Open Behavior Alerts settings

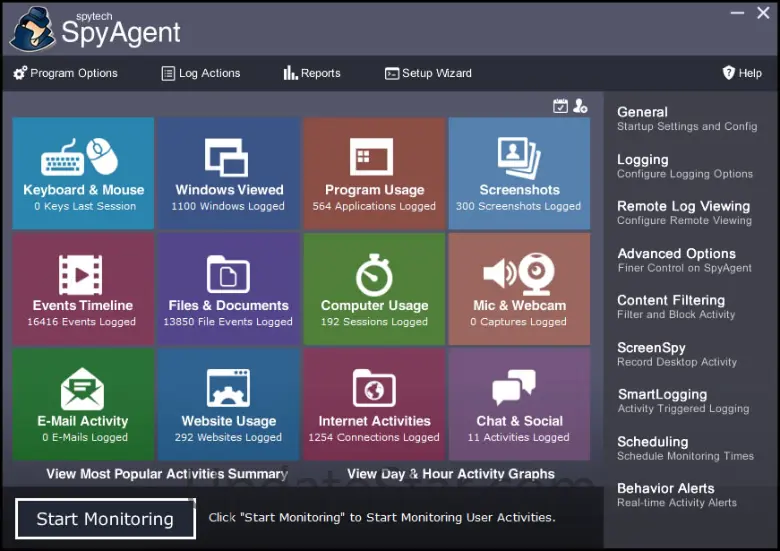click(677, 495)
